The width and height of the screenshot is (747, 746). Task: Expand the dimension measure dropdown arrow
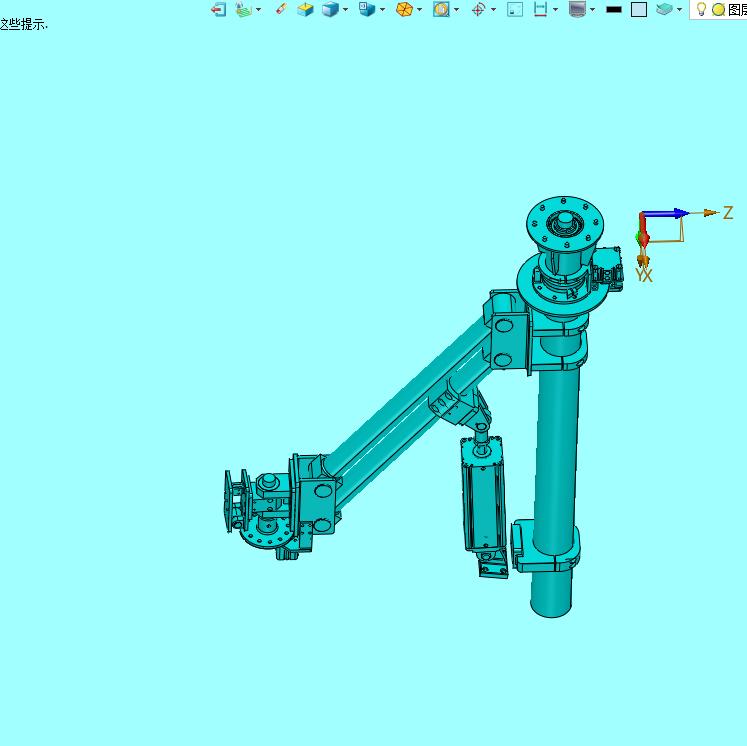tap(555, 10)
